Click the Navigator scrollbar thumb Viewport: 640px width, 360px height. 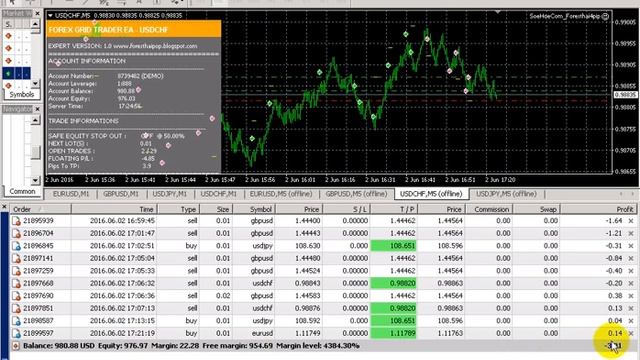[x=36, y=152]
